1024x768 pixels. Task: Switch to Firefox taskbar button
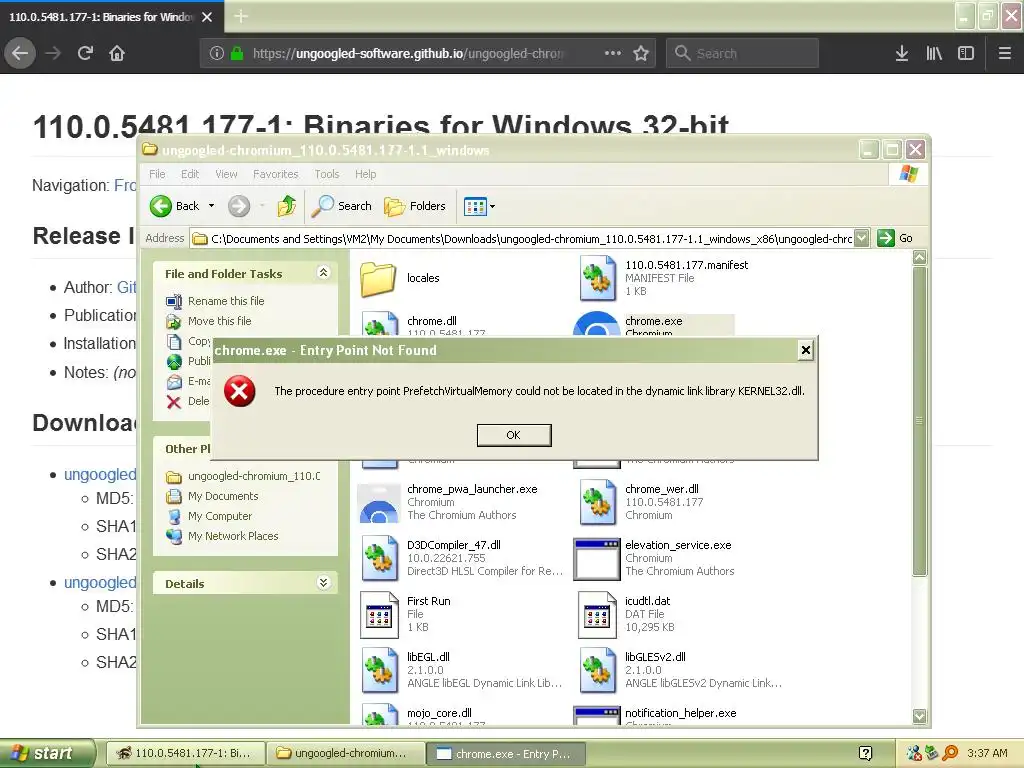(x=185, y=753)
